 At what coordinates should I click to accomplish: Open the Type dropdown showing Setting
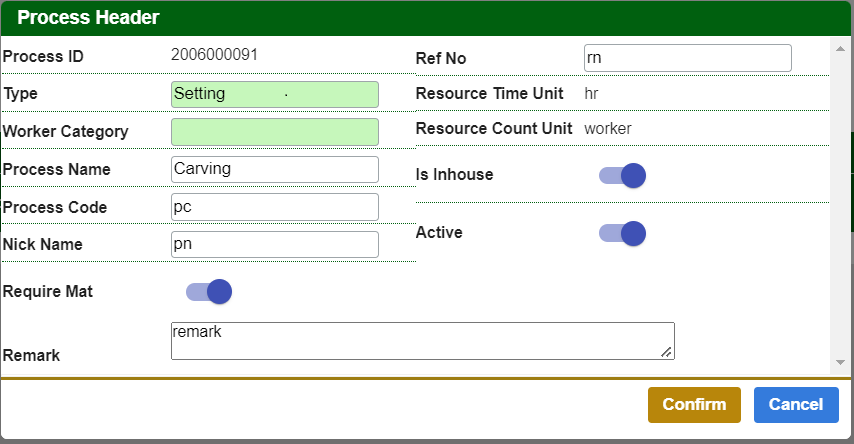275,94
